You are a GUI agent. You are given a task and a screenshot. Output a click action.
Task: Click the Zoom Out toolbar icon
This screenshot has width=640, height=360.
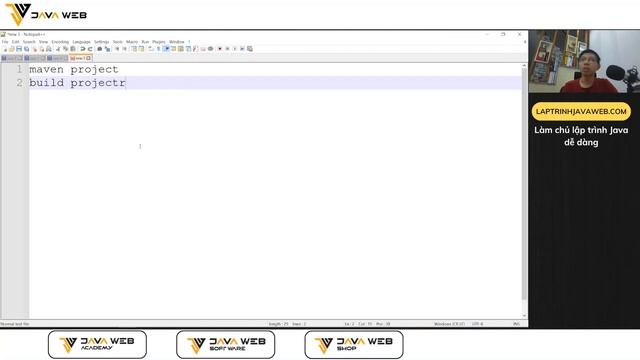pyautogui.click(x=124, y=49)
